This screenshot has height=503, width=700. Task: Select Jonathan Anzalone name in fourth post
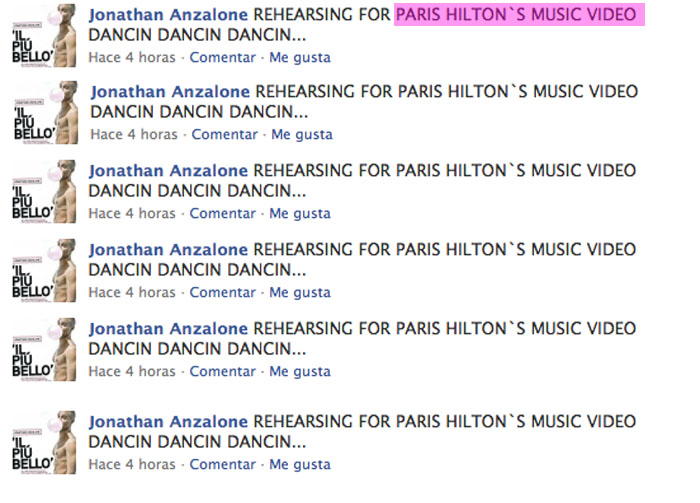(168, 250)
